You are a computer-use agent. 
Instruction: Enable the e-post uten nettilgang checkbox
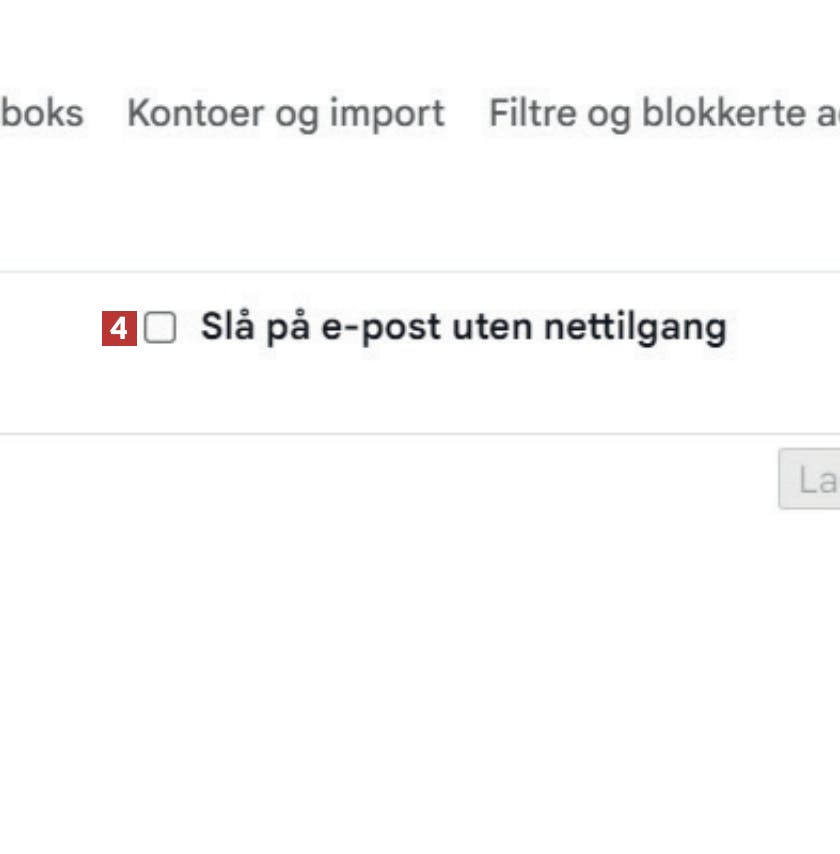coord(160,327)
